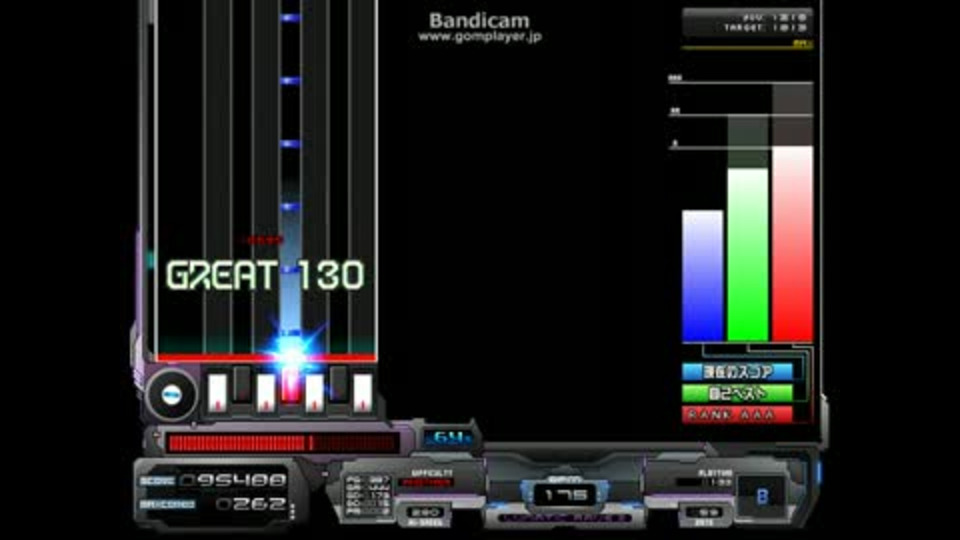The width and height of the screenshot is (960, 540).
Task: Click the BPM display showing 175
Action: point(564,495)
